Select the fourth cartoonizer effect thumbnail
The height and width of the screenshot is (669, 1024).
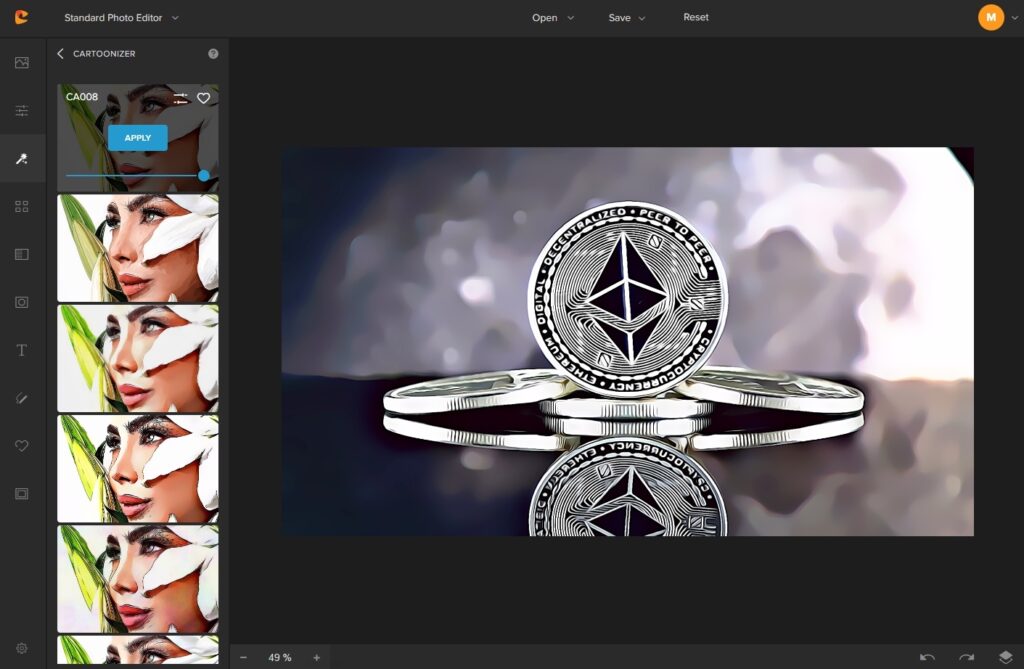point(138,469)
